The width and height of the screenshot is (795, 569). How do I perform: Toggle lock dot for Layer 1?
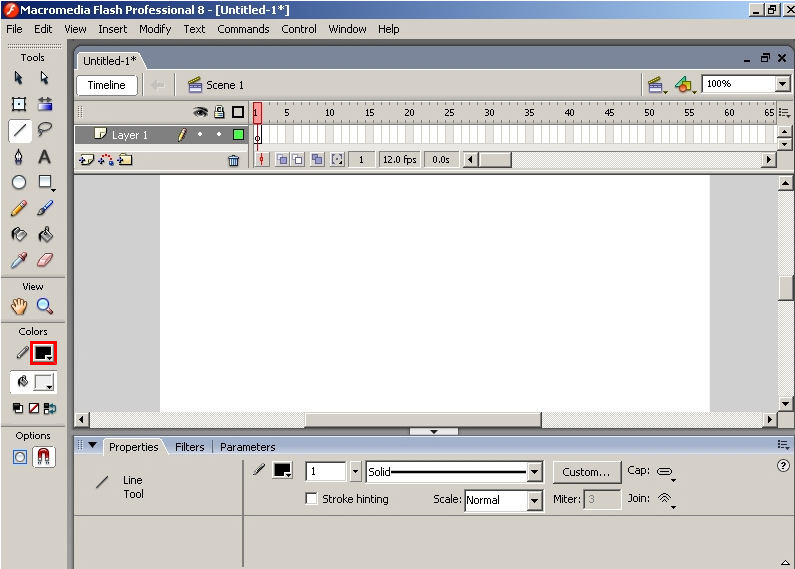point(219,134)
